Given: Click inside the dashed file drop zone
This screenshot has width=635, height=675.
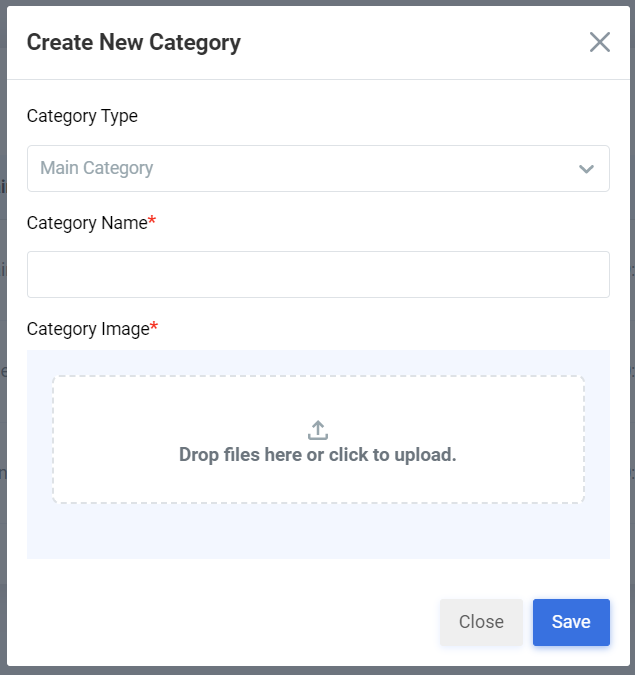Looking at the screenshot, I should pos(318,439).
